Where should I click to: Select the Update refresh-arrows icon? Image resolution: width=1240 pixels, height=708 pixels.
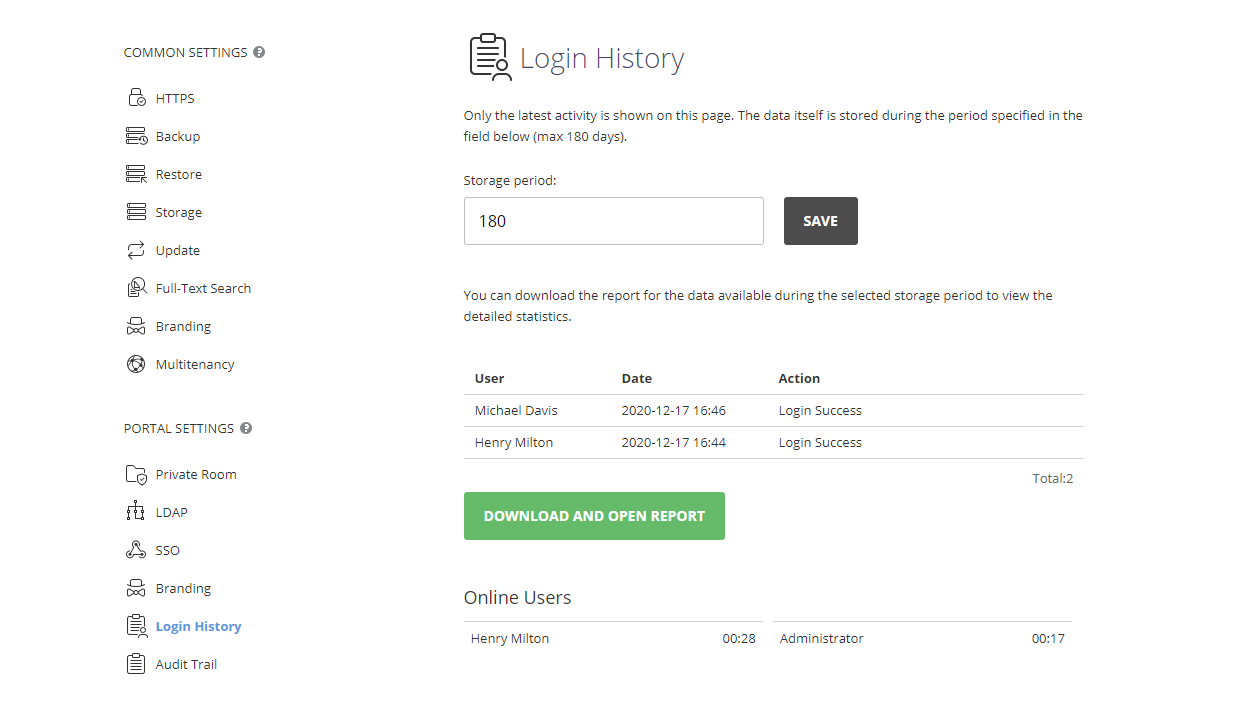136,249
